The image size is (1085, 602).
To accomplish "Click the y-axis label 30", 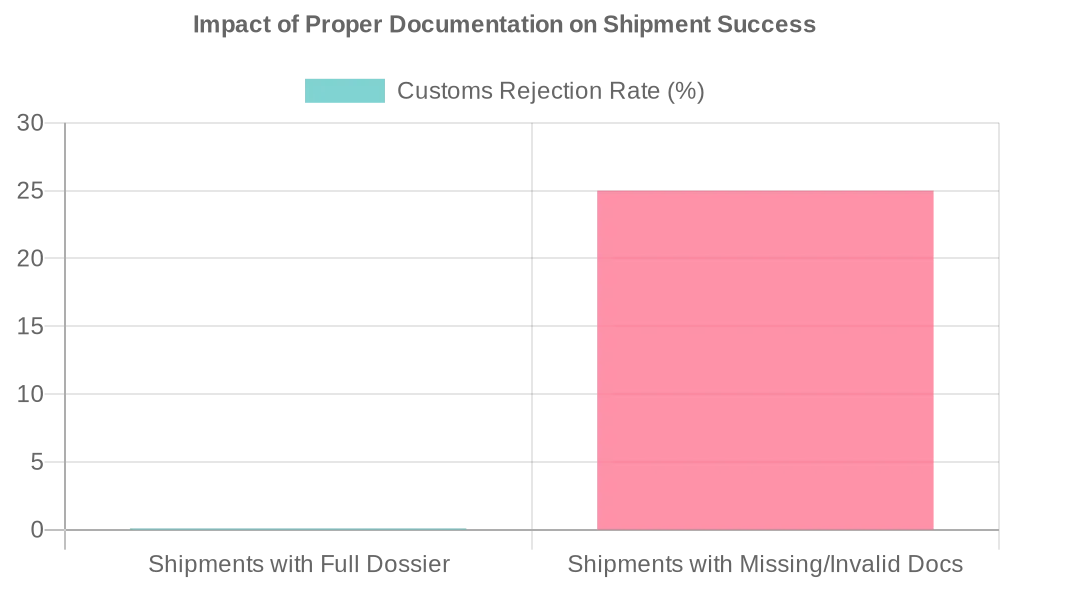I will tap(30, 123).
